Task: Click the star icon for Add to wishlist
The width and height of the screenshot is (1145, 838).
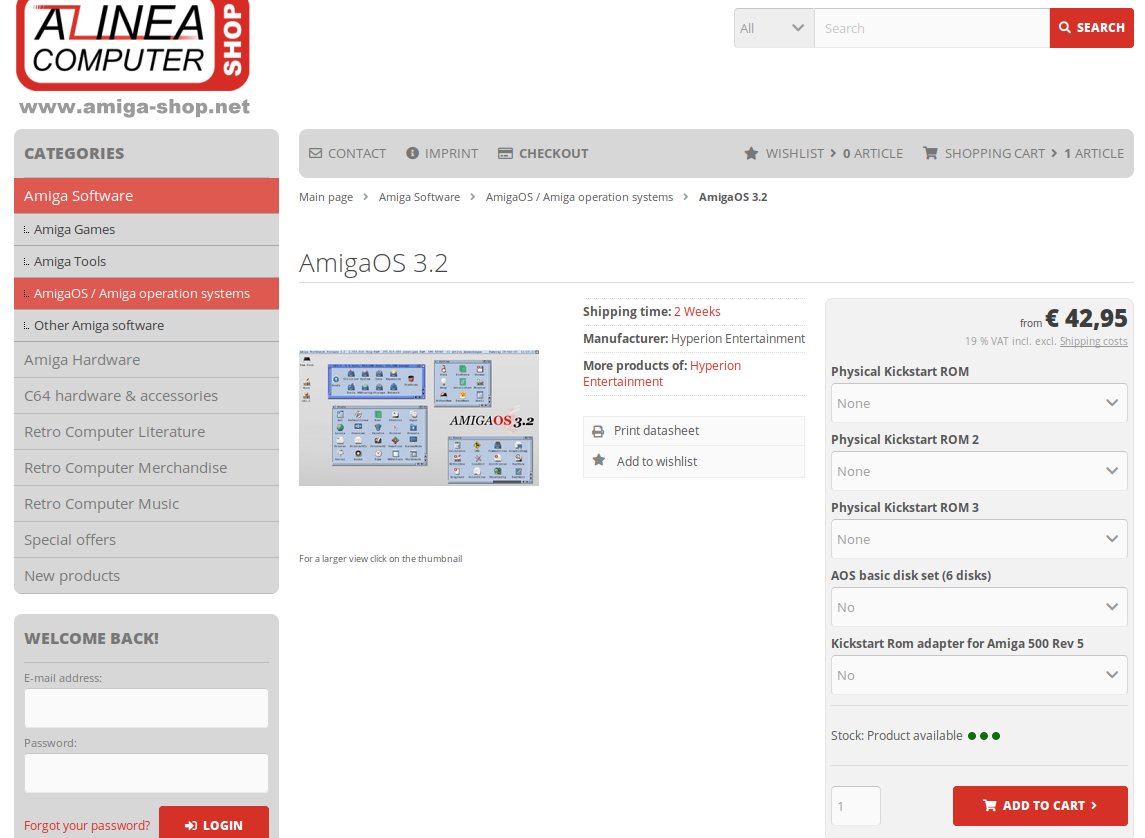Action: [x=599, y=461]
